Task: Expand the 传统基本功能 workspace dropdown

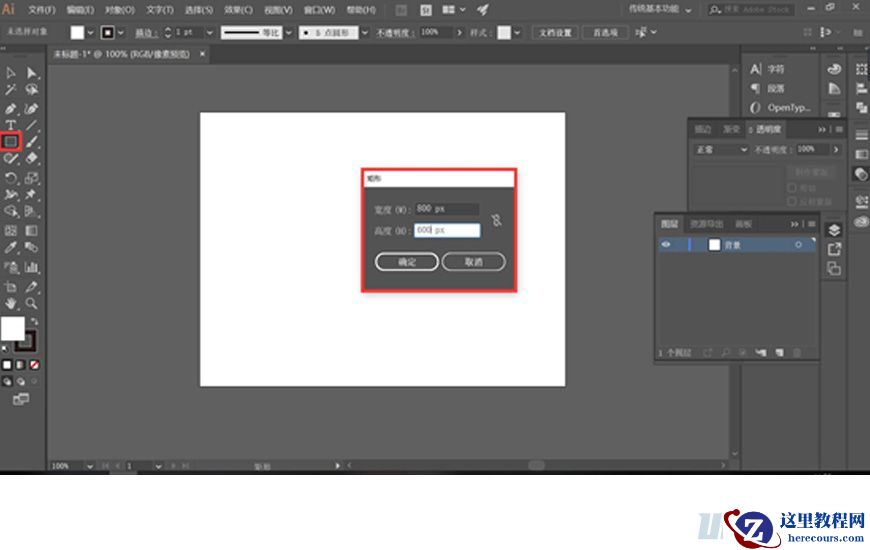Action: [688, 9]
